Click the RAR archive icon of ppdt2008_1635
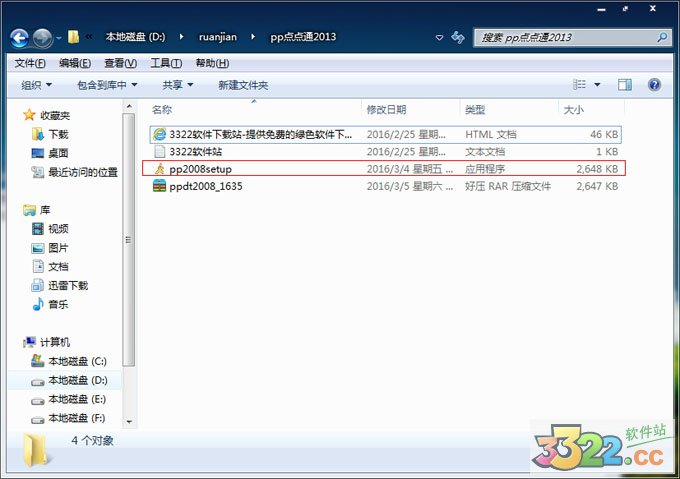The width and height of the screenshot is (680, 479). pos(160,186)
